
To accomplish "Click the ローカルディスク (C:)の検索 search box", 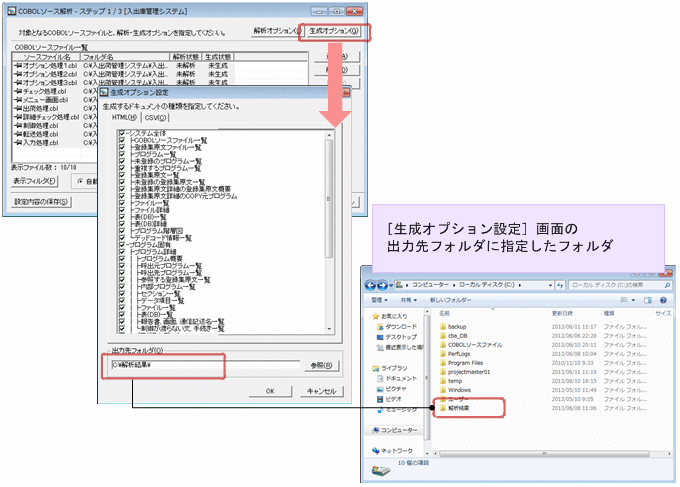I will 620,285.
